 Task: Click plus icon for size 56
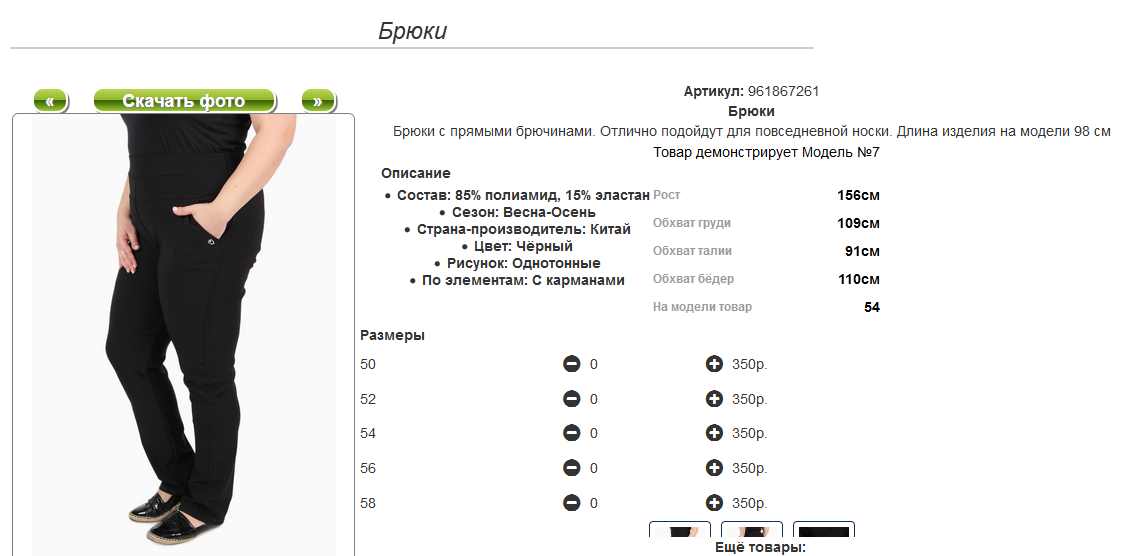pyautogui.click(x=714, y=468)
